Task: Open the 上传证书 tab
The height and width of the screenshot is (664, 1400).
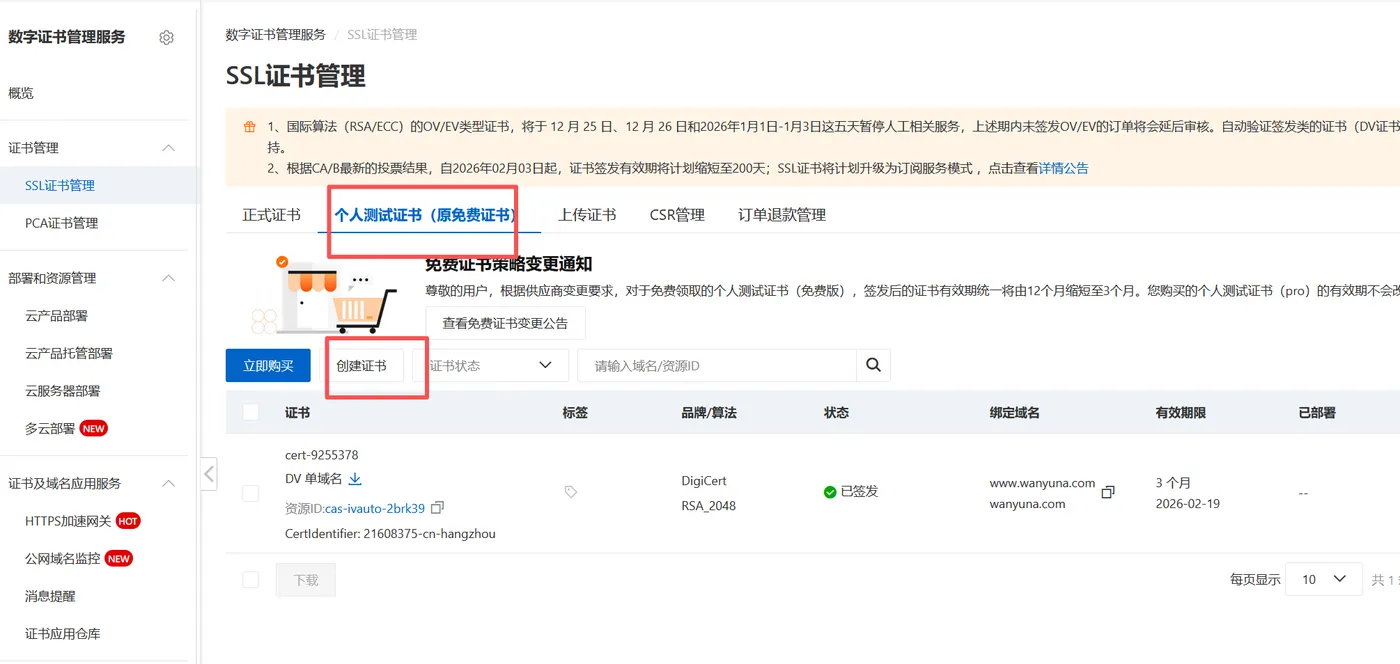Action: coord(587,215)
